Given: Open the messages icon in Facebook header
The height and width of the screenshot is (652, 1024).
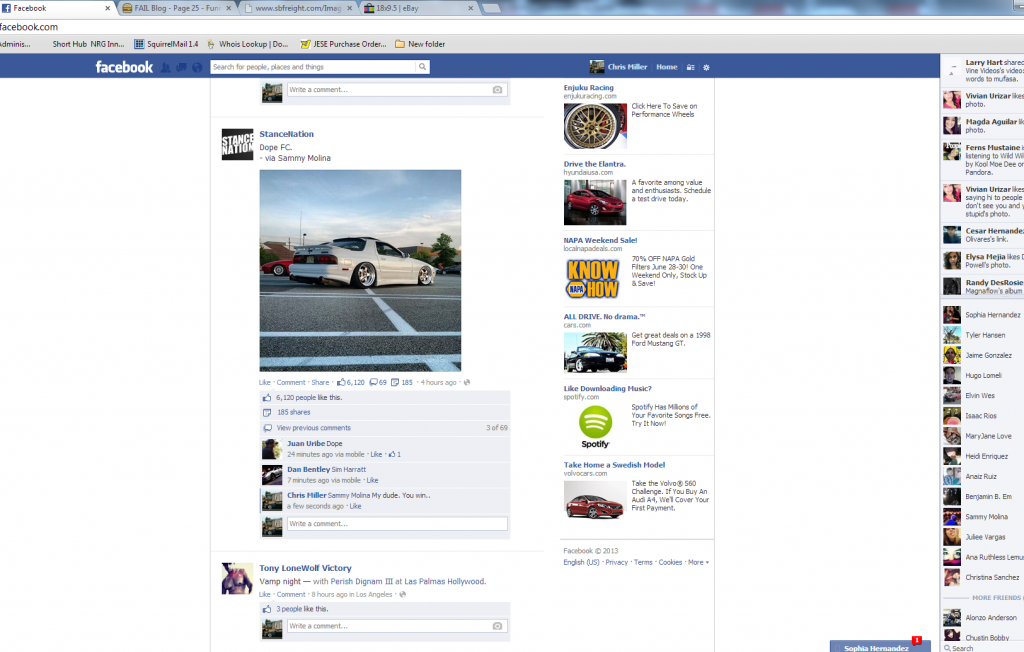Looking at the screenshot, I should 182,67.
